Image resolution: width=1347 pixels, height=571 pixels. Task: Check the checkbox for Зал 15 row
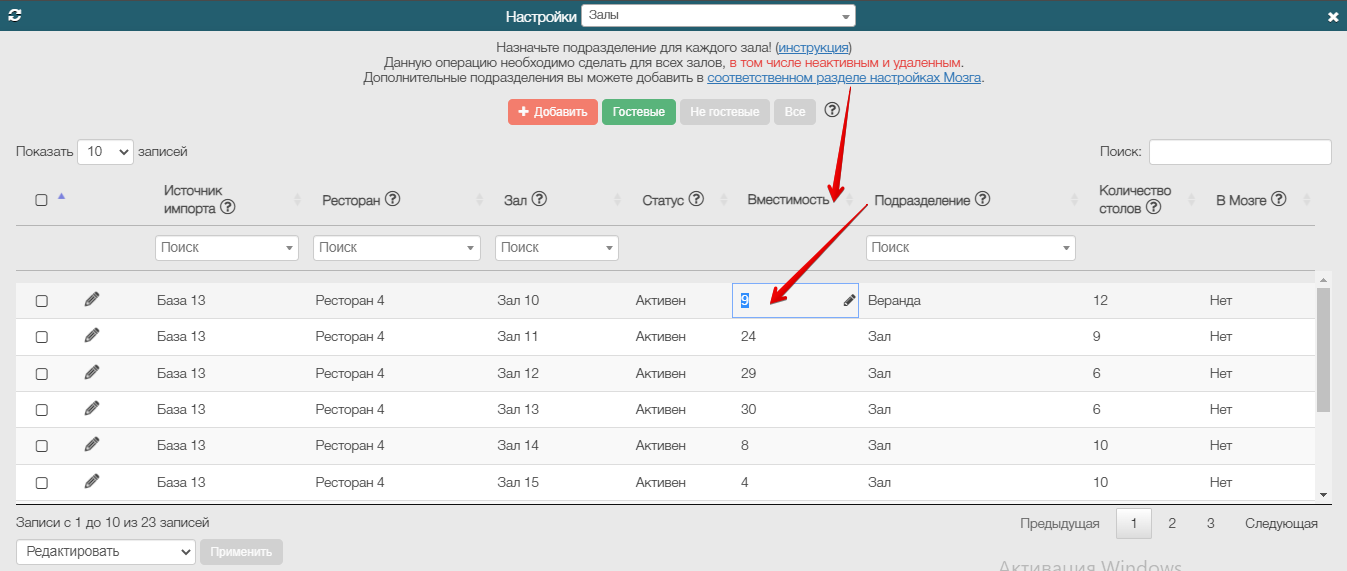tap(42, 483)
